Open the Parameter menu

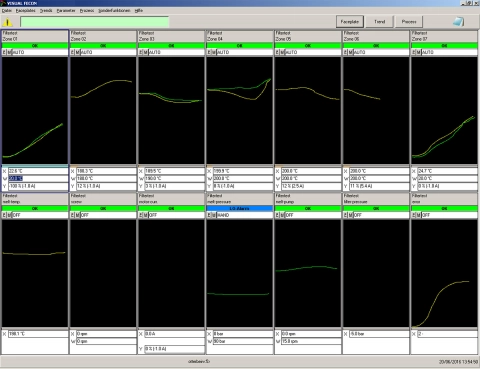[x=66, y=11]
